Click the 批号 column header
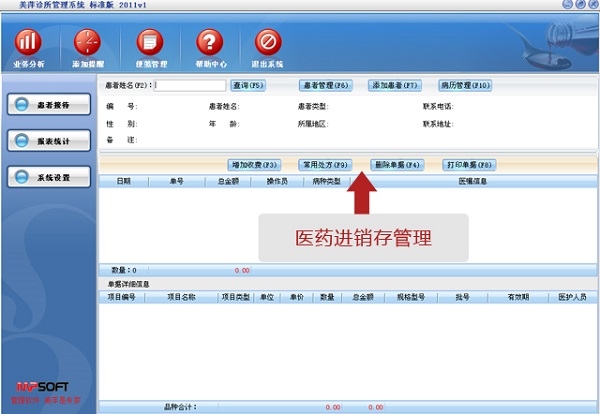This screenshot has height=414, width=600. click(x=463, y=297)
